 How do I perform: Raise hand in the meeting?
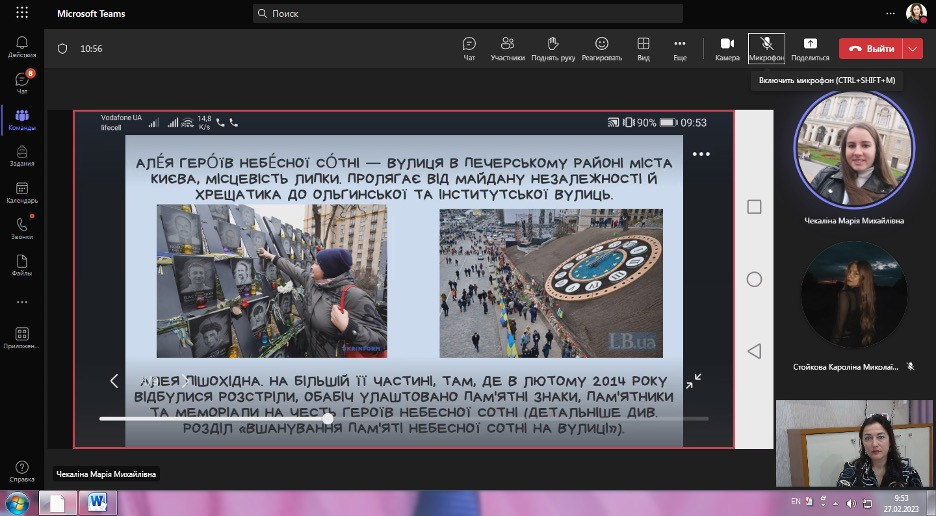pyautogui.click(x=551, y=48)
